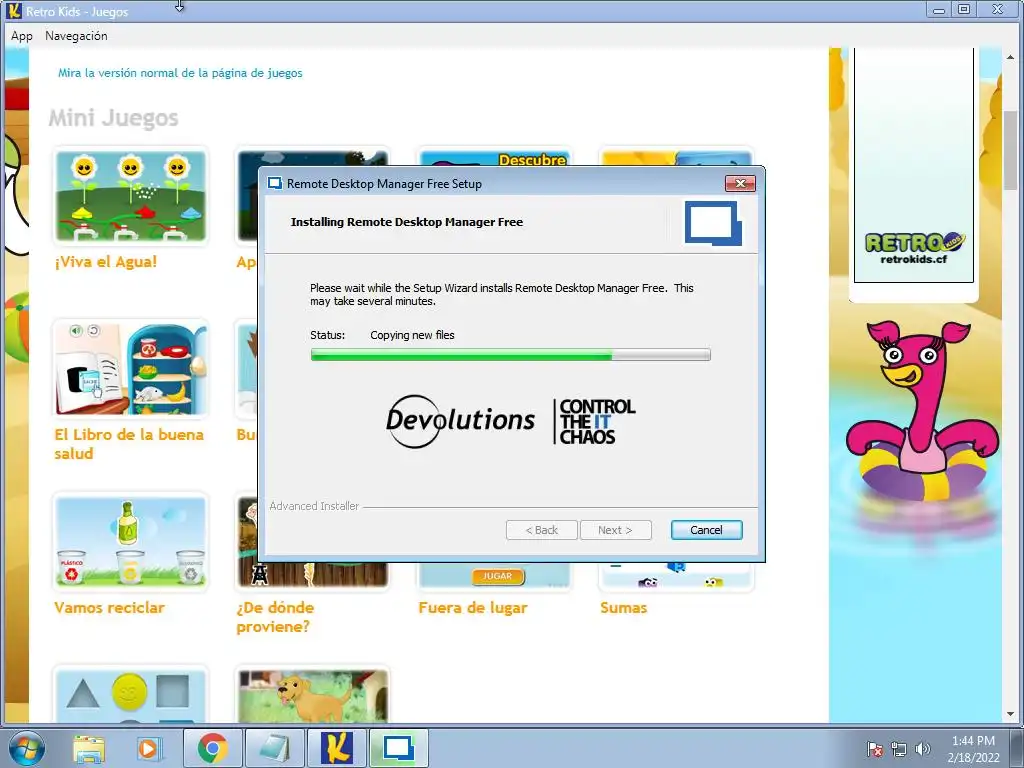Click the Action Center flag tray icon

[x=874, y=749]
